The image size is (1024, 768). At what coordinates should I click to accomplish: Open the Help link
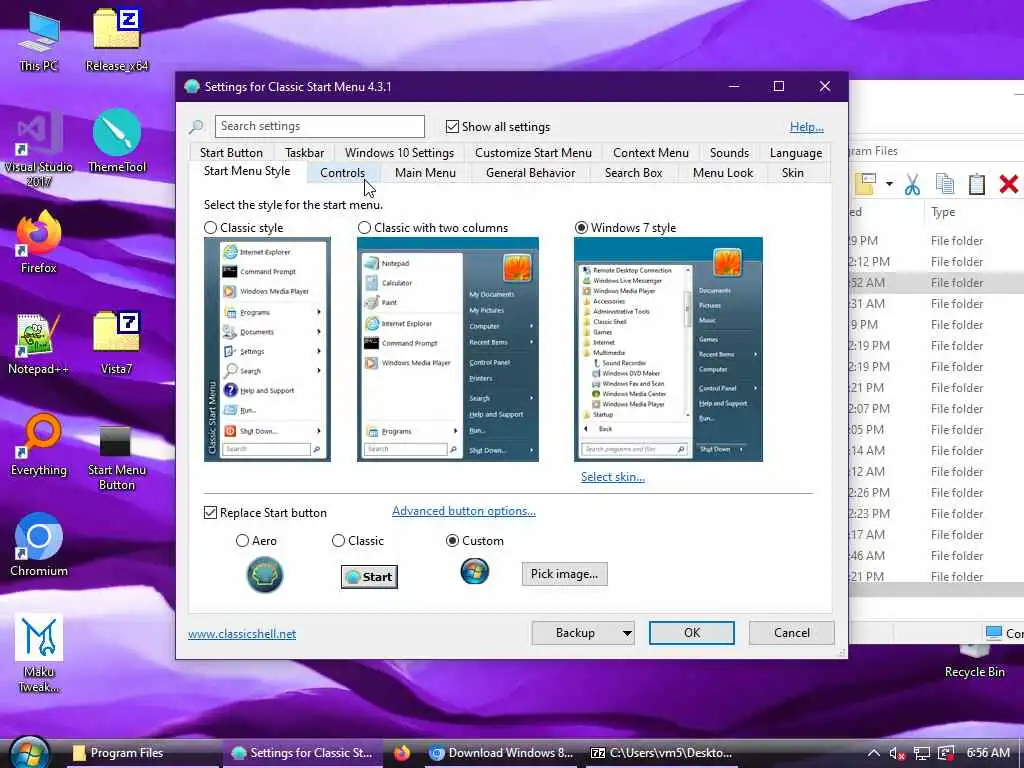click(807, 127)
